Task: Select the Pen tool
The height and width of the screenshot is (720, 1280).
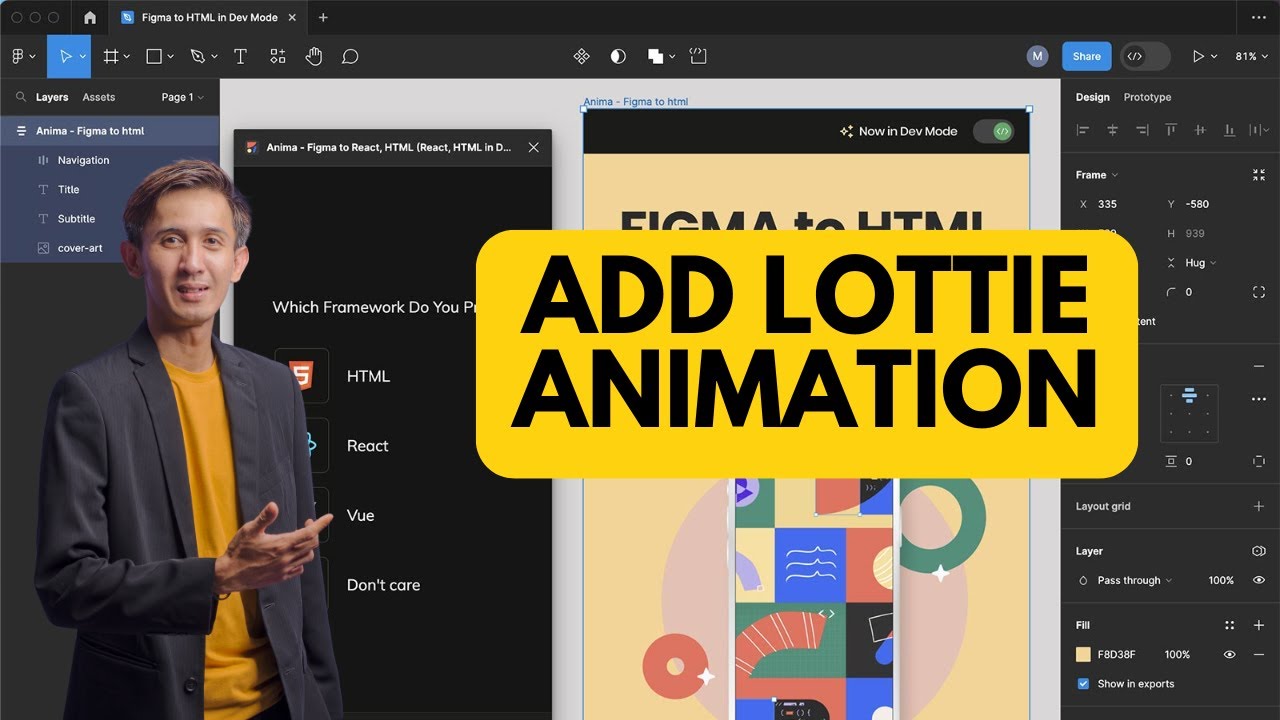Action: pos(197,57)
